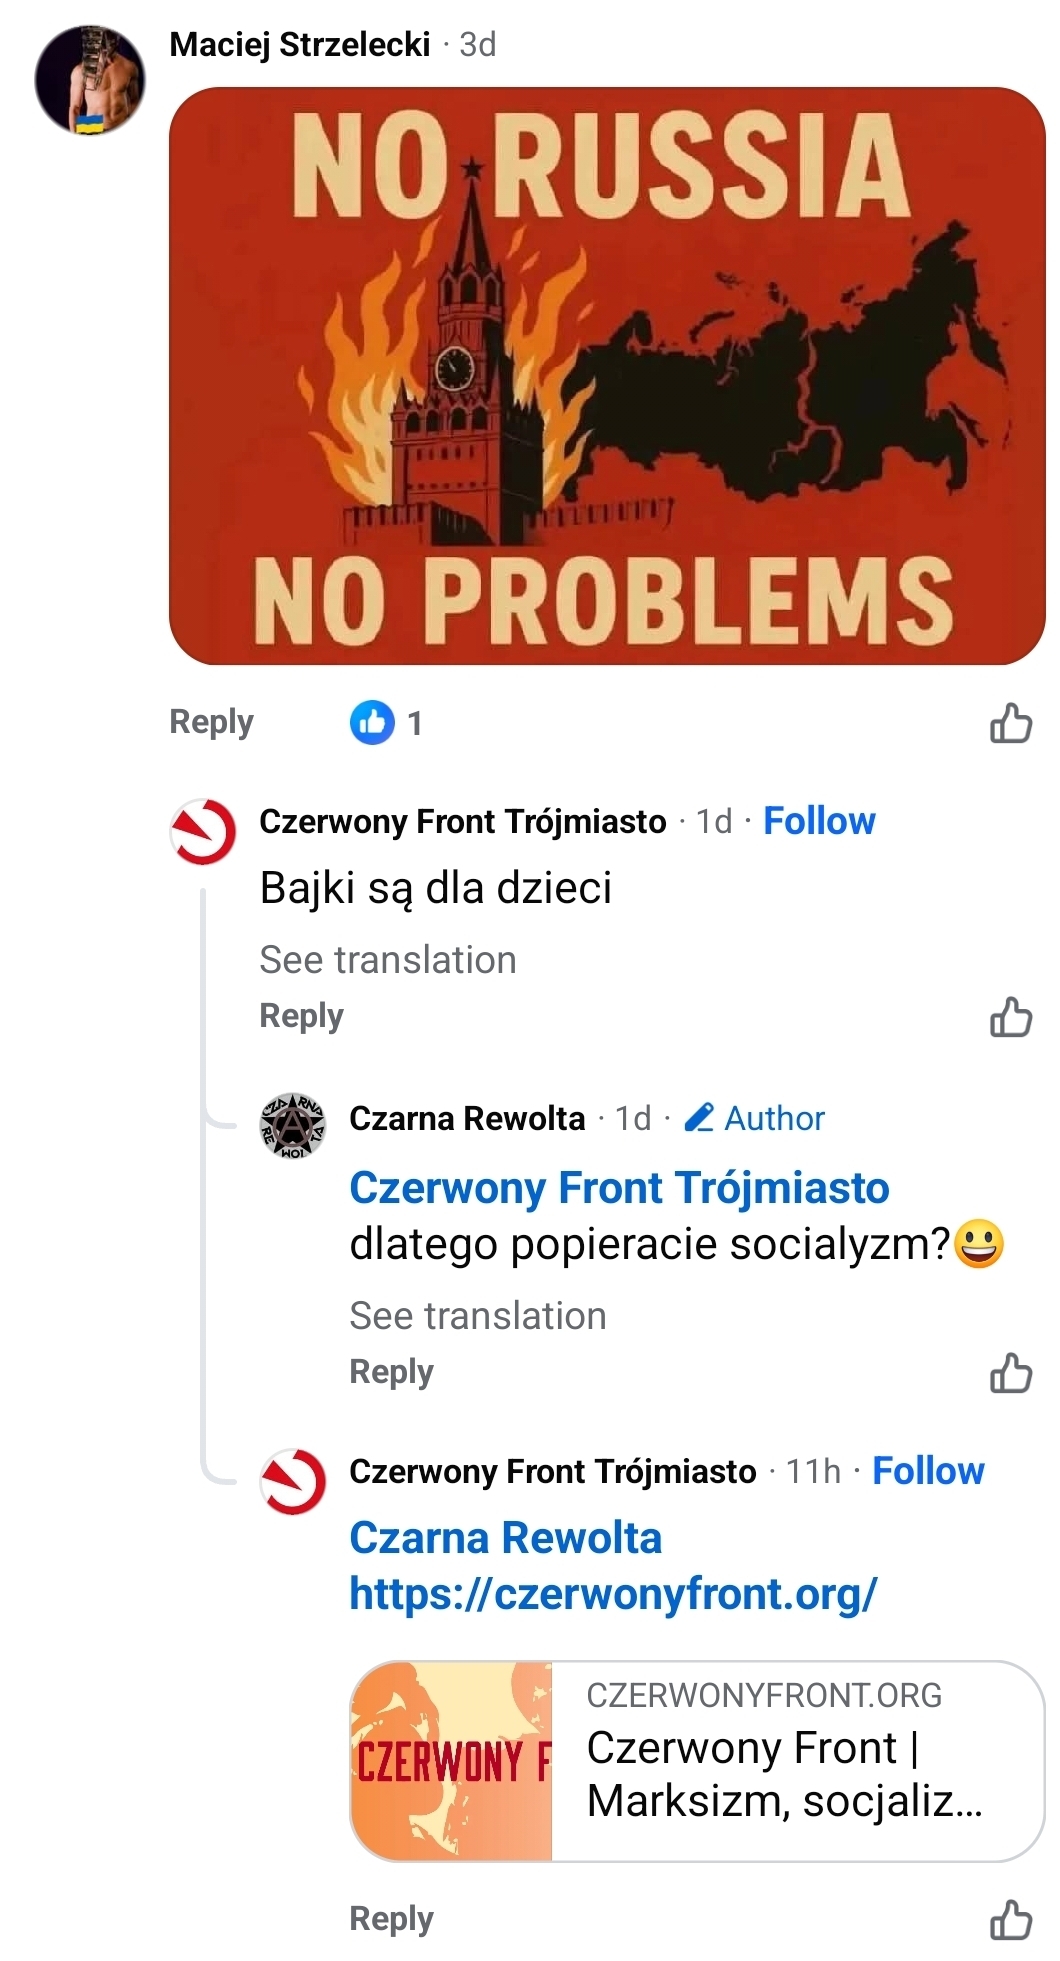1060x1961 pixels.
Task: Open the Czerwony Front Trójmiasto mention in Czarna Rewolta's reply
Action: tap(619, 1188)
